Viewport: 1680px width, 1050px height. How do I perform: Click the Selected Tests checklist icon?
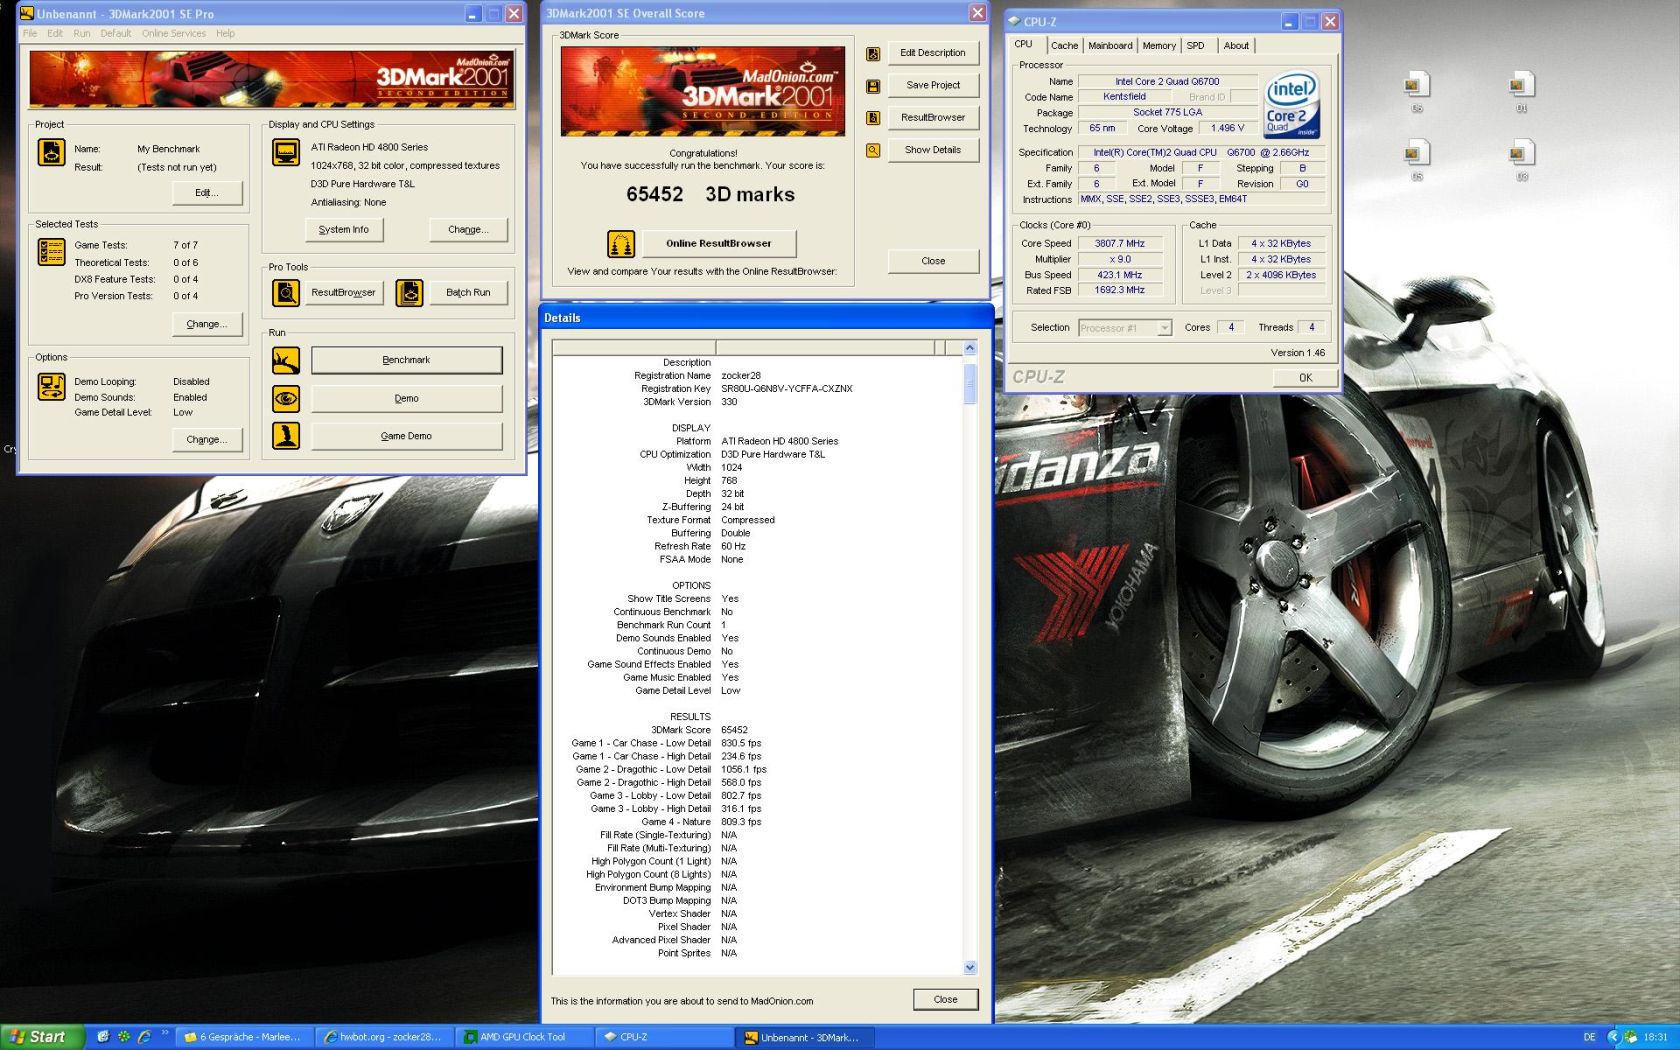[x=51, y=252]
